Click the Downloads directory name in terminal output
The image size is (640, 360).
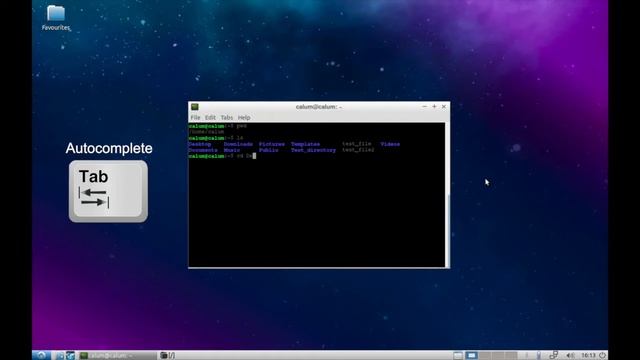[x=238, y=144]
